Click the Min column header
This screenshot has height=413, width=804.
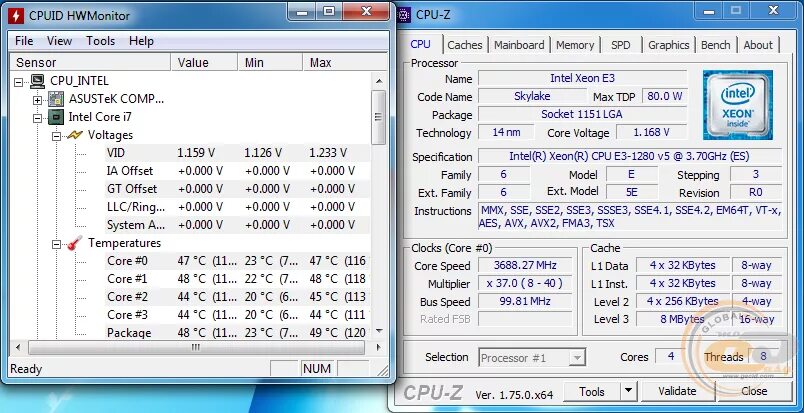[270, 63]
